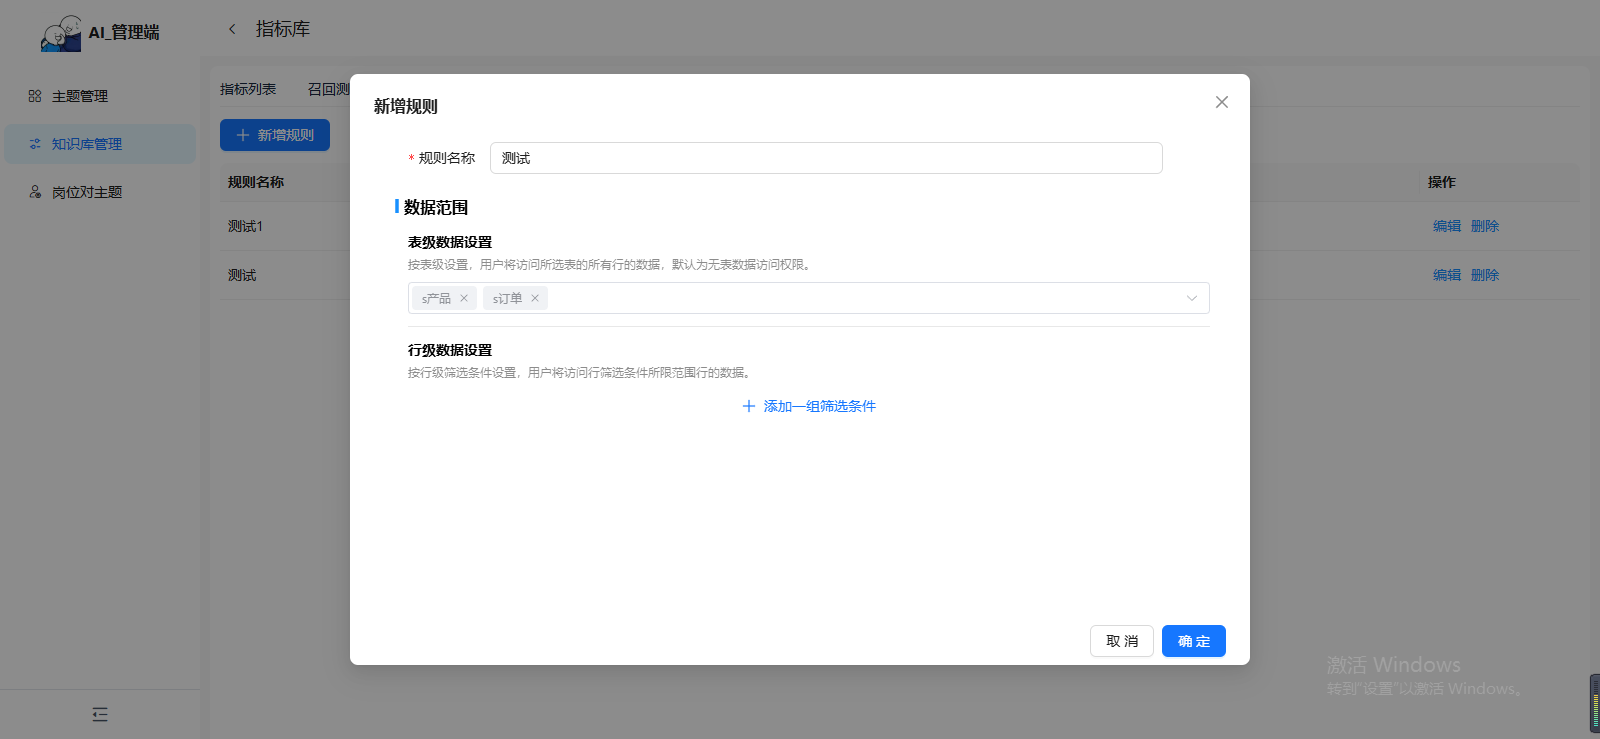
Task: Select 知识库管理 in the sidebar
Action: tap(87, 144)
